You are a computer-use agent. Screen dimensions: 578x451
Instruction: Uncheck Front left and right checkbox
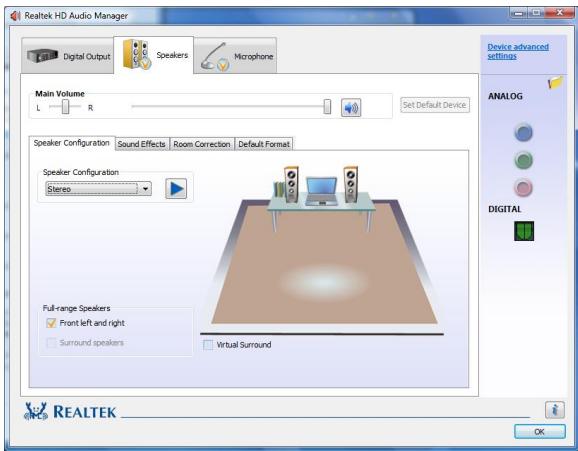(51, 323)
